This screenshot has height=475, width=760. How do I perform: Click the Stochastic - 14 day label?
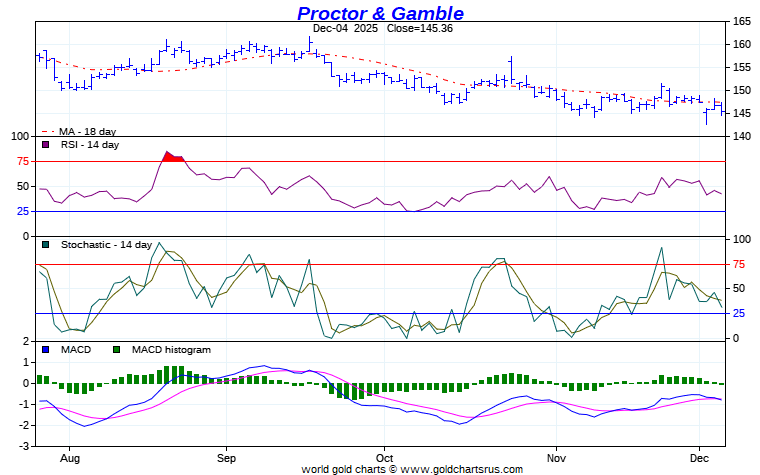(x=107, y=245)
